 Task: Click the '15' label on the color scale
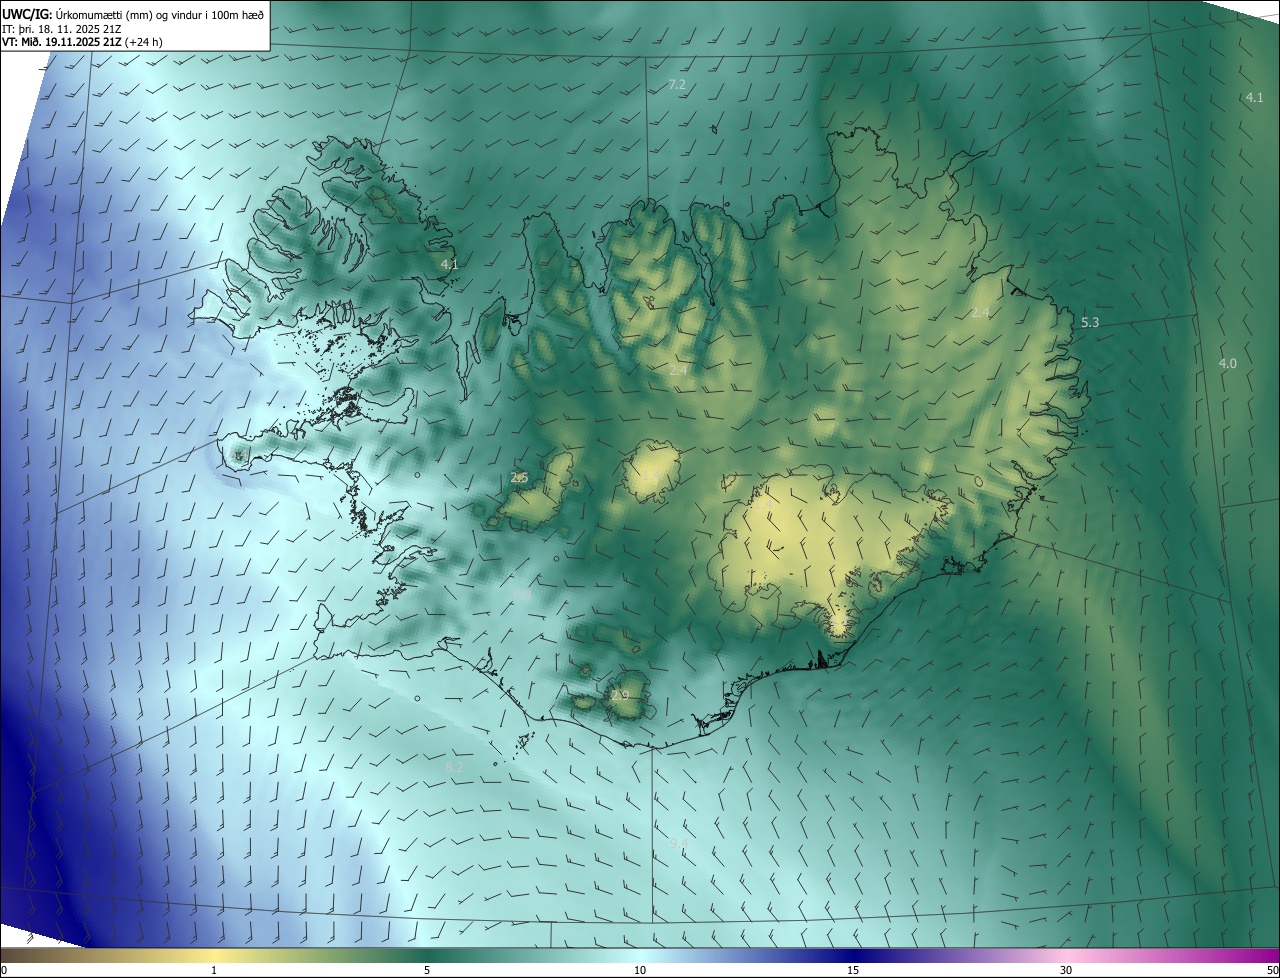point(853,970)
